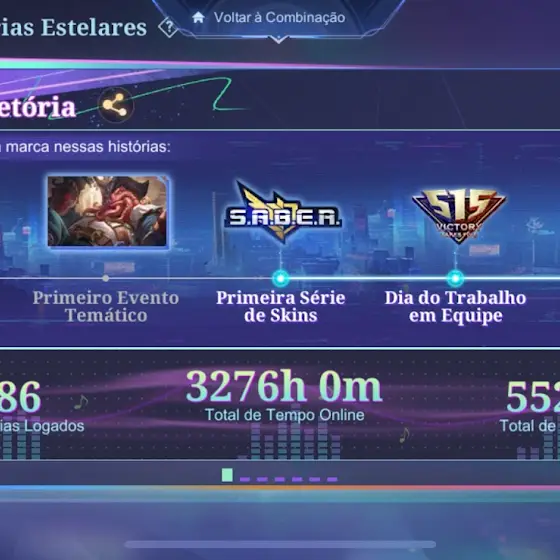The width and height of the screenshot is (560, 560).
Task: Select the 515 Victory logo
Action: (x=459, y=215)
